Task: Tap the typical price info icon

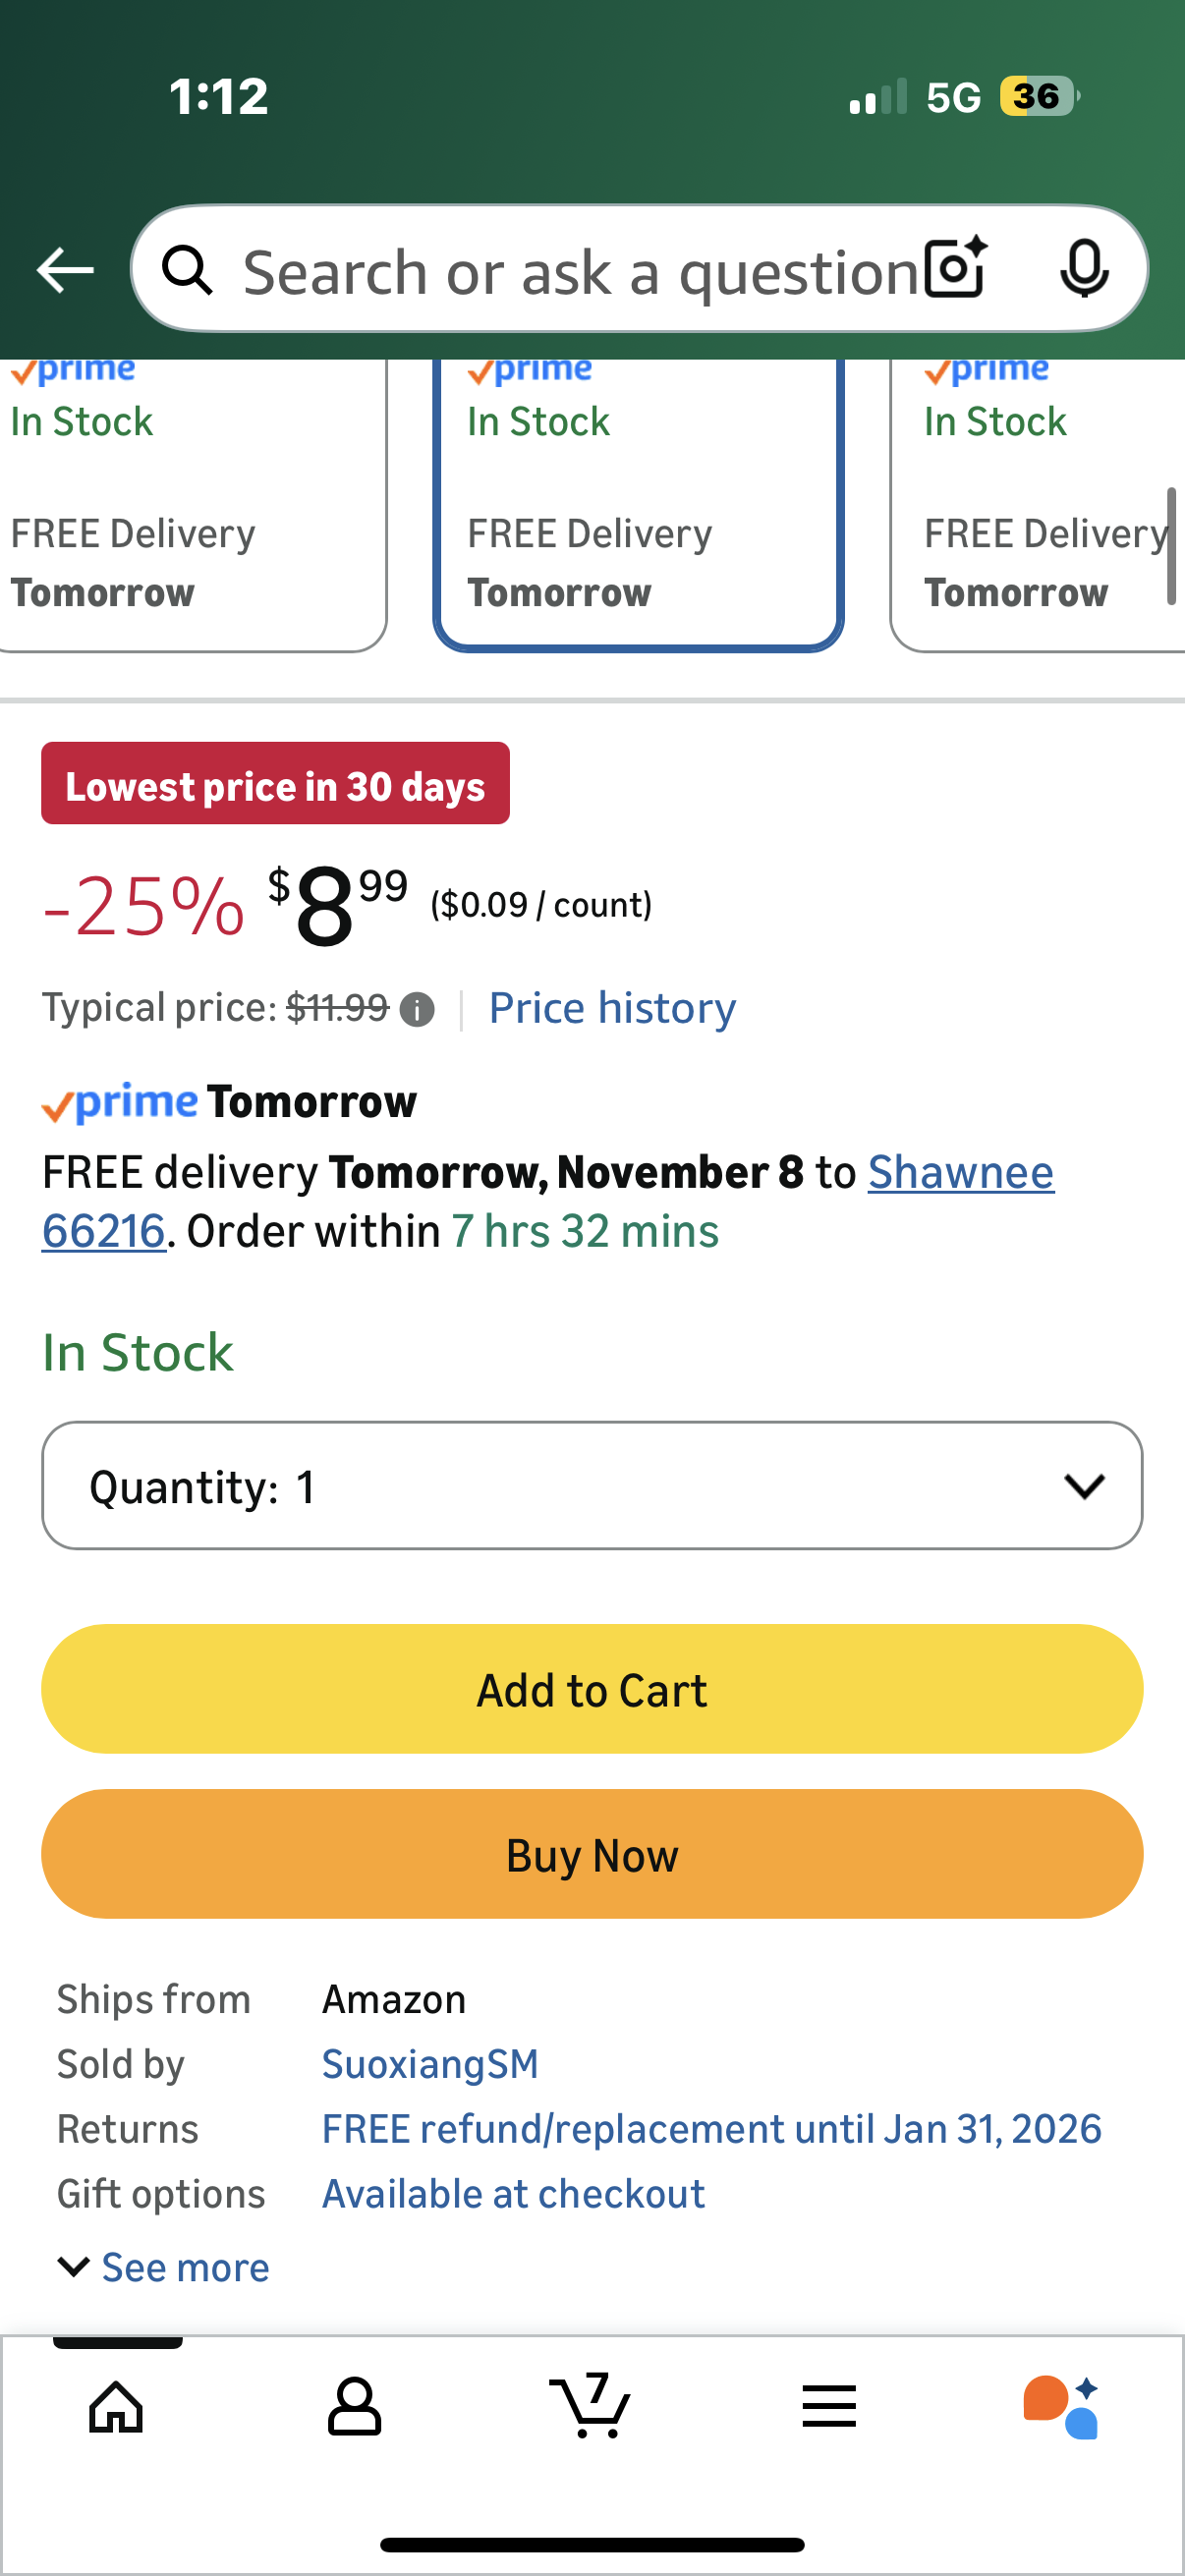Action: (x=417, y=1010)
